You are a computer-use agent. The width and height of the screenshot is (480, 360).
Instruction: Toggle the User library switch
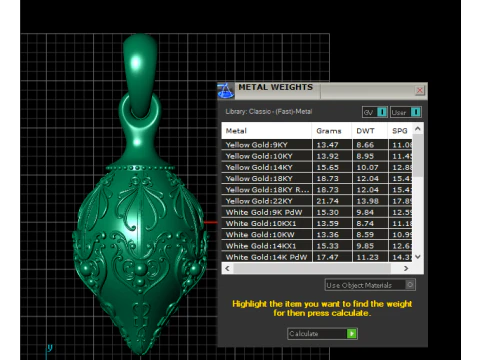tap(406, 112)
